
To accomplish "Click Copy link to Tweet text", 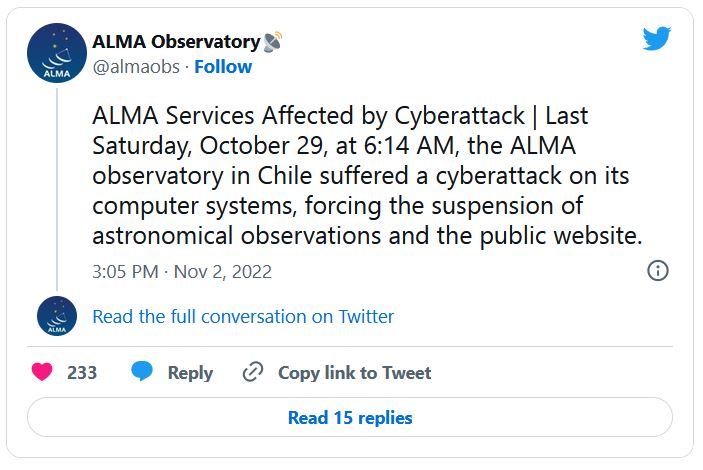I will pos(354,373).
